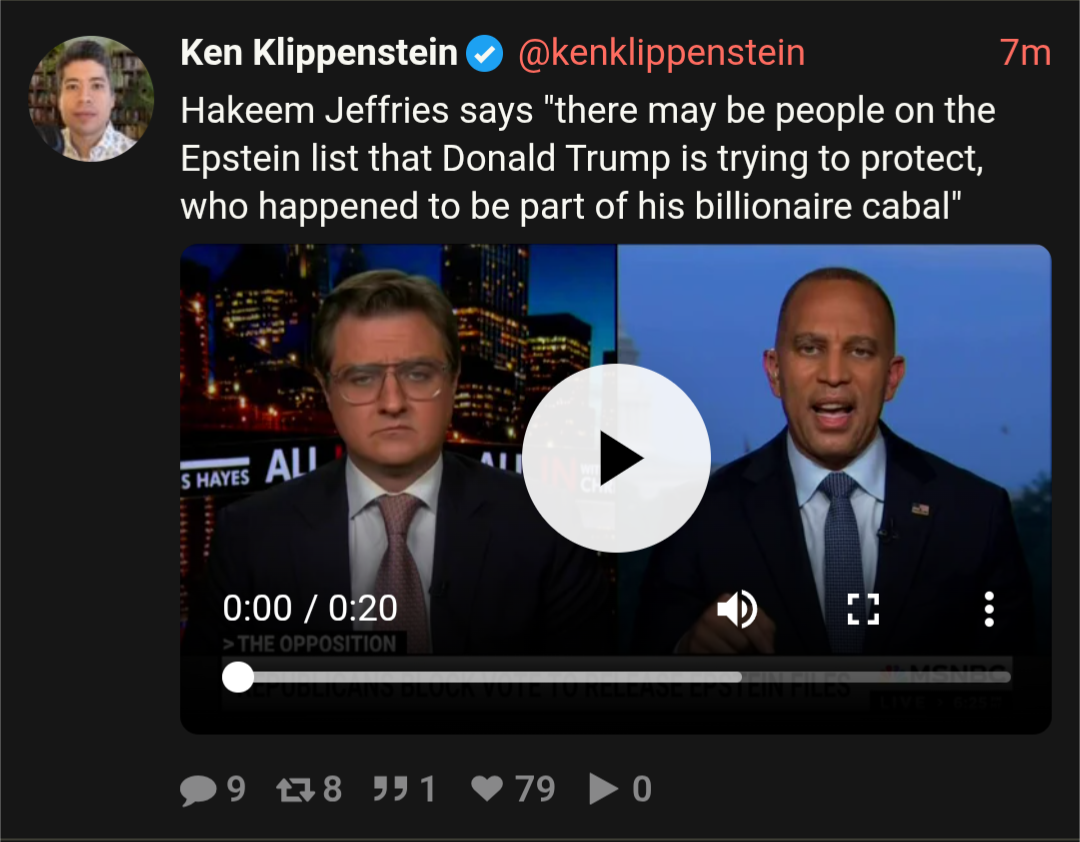Image resolution: width=1080 pixels, height=842 pixels.
Task: Mute the video using the speaker icon
Action: pos(737,609)
